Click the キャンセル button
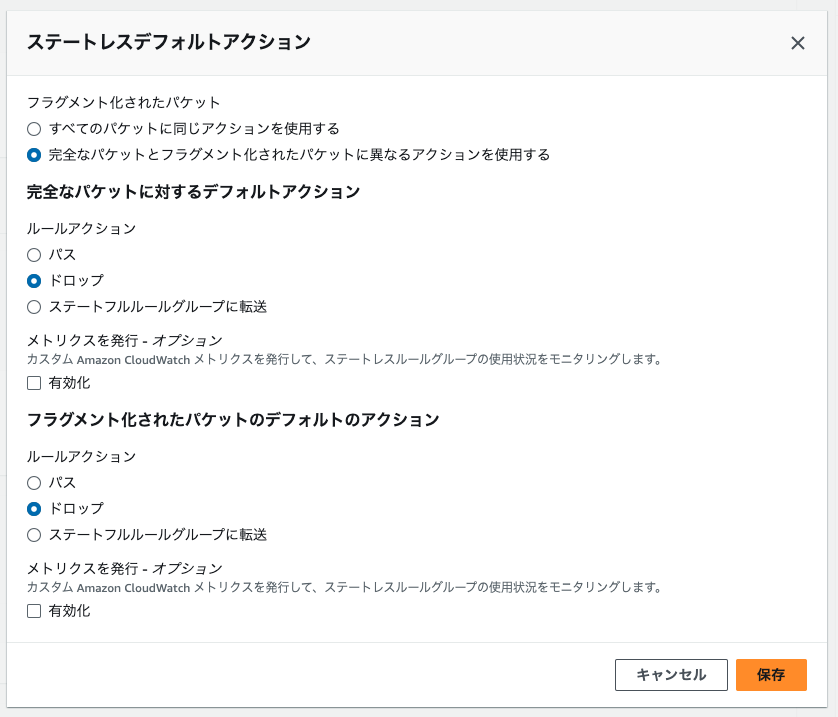 (x=671, y=675)
